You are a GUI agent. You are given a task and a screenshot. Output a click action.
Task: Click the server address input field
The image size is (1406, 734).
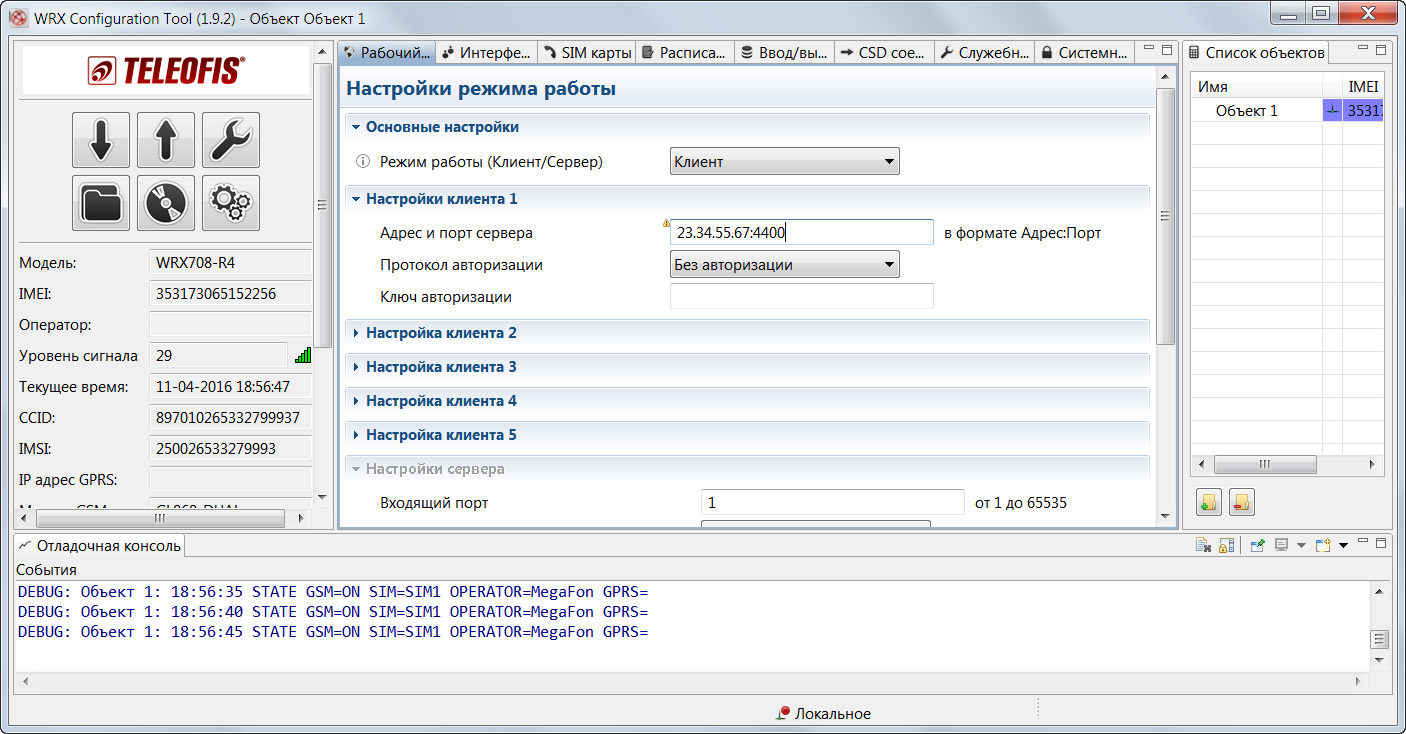click(x=800, y=231)
